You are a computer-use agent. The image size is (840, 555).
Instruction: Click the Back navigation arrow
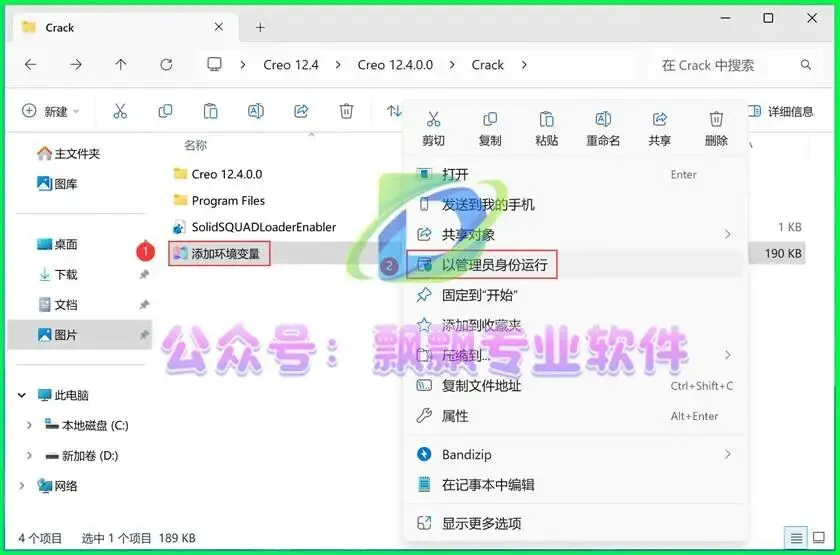(x=31, y=65)
